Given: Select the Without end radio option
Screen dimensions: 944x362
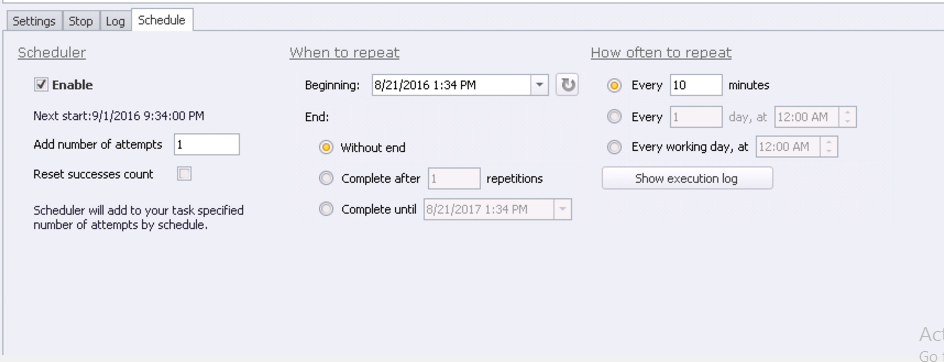Looking at the screenshot, I should 326,148.
